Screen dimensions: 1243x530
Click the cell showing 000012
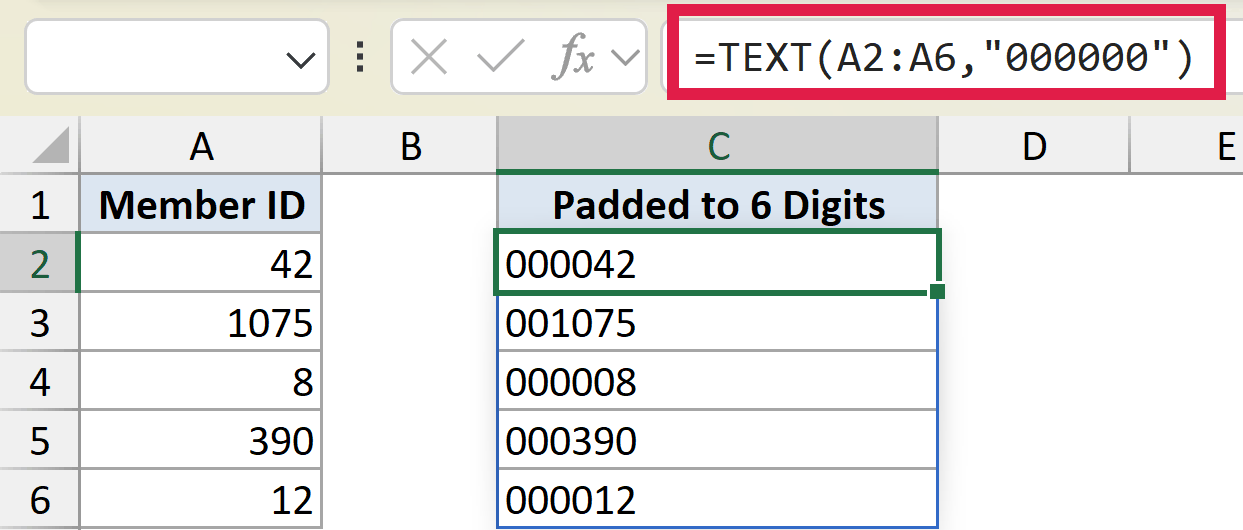(718, 498)
